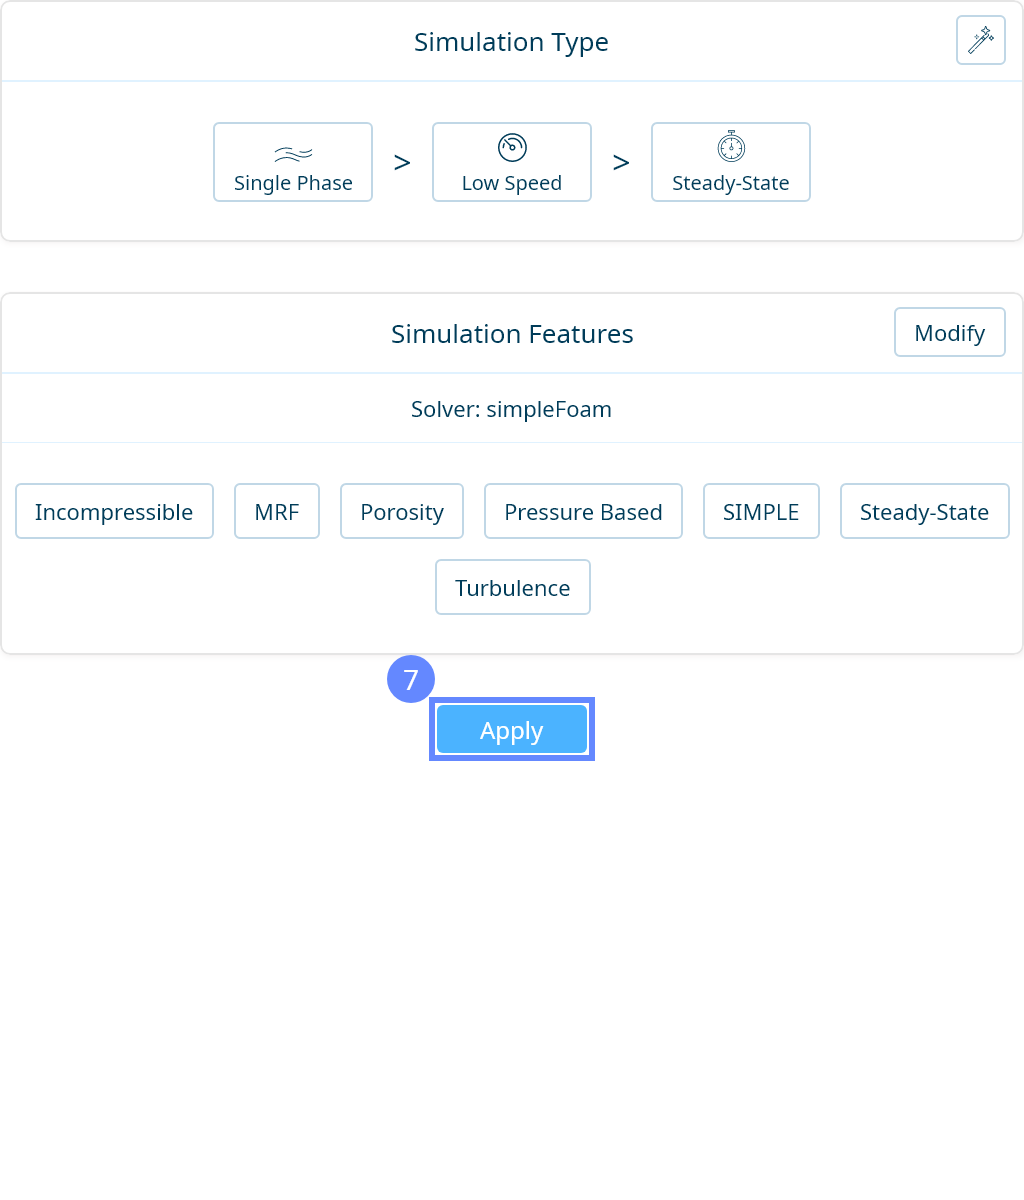Click the Solver: simpleFoam label
The image size is (1024, 1200).
(511, 409)
